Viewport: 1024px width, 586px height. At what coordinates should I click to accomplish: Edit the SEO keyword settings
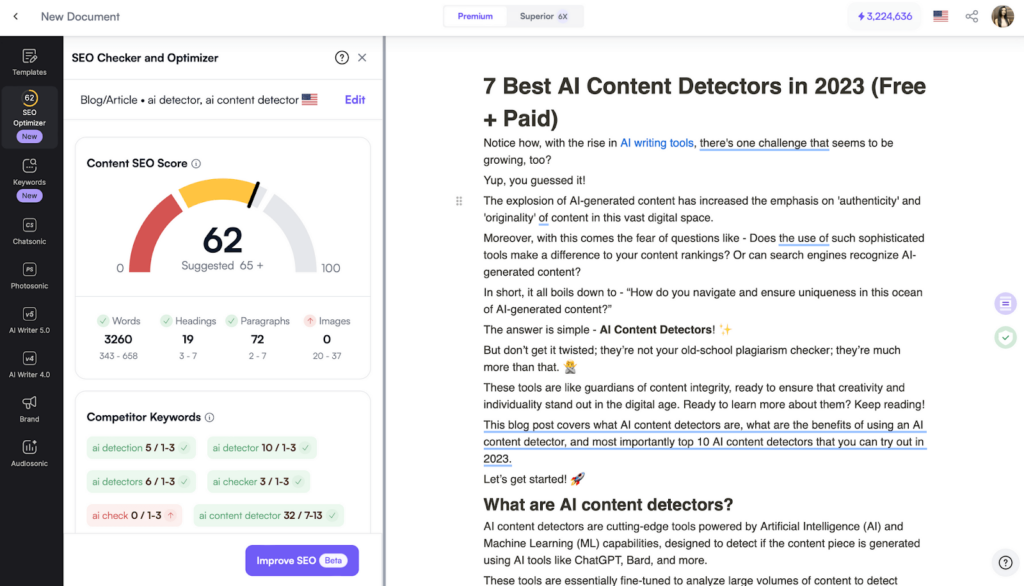[x=355, y=100]
